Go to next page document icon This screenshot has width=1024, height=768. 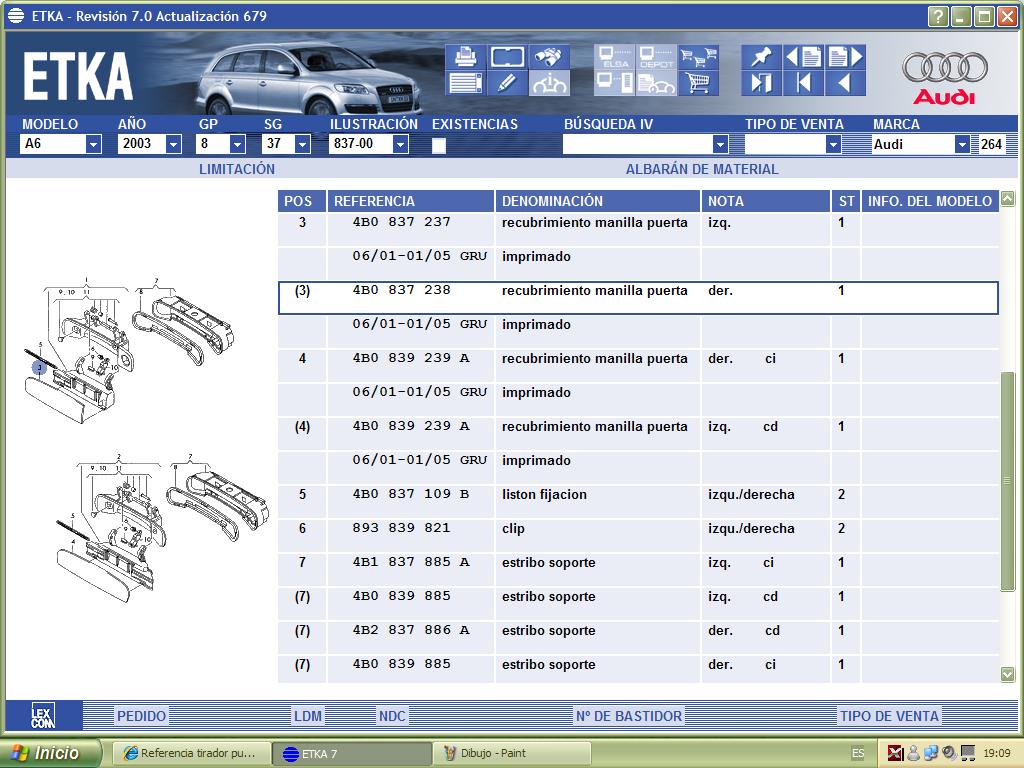point(846,57)
